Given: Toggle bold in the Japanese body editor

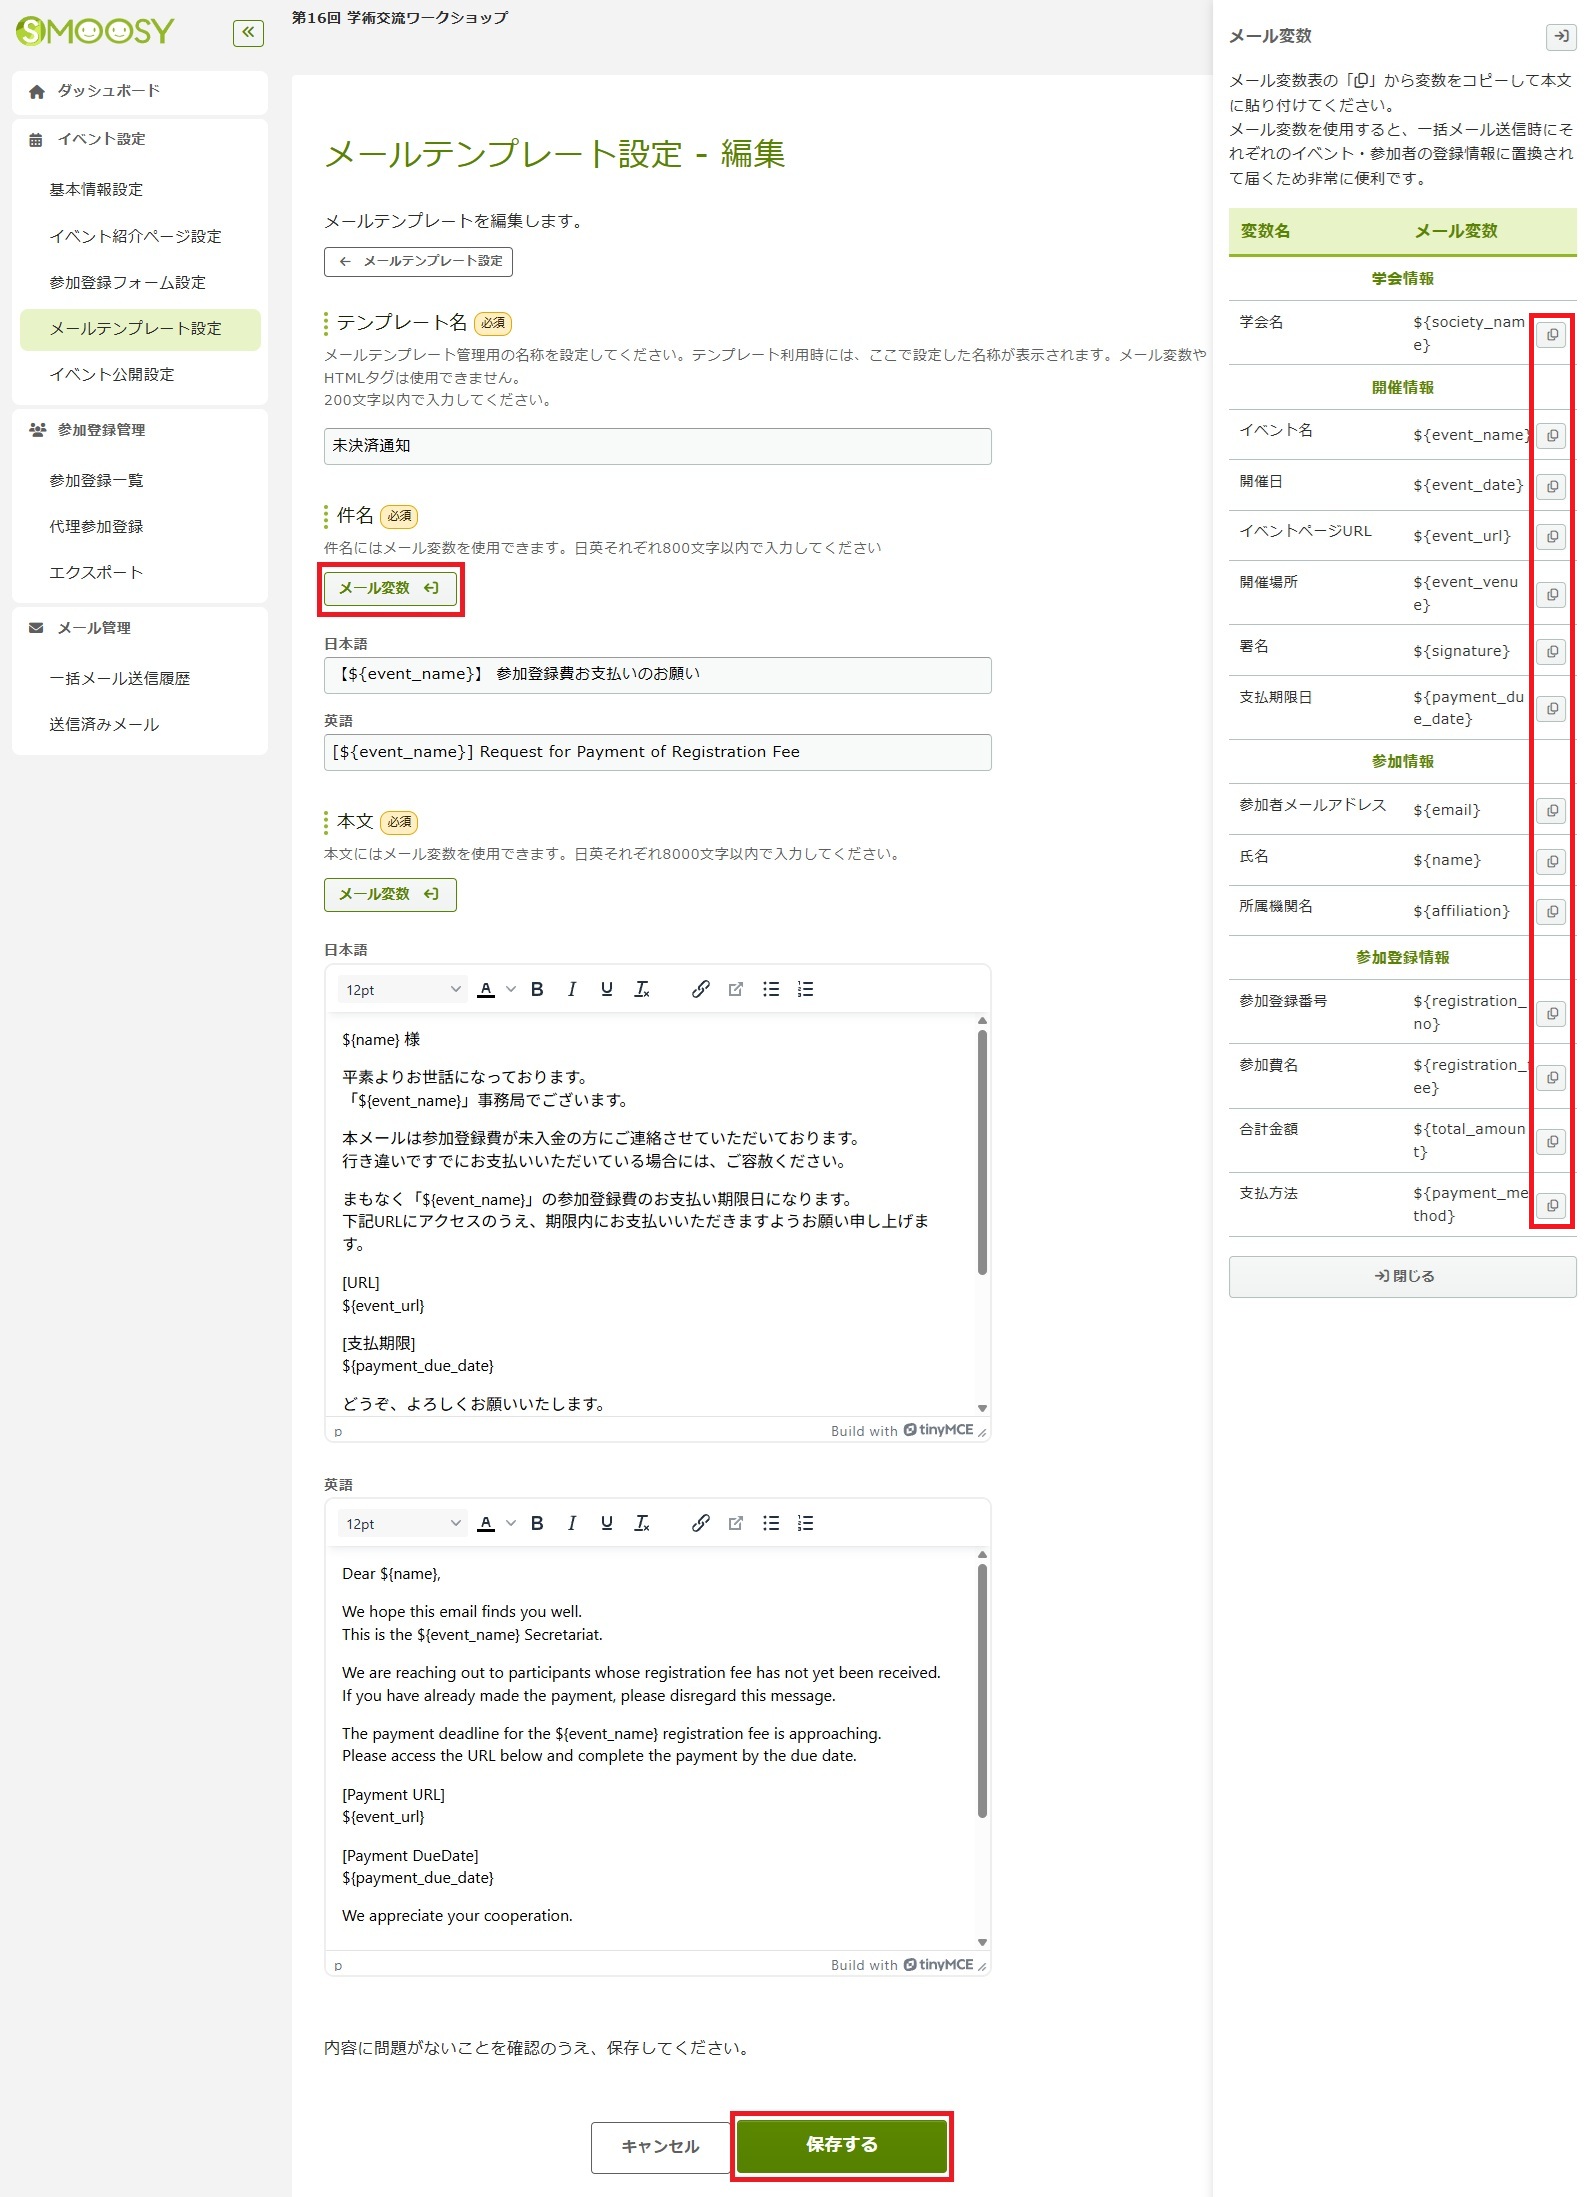Looking at the screenshot, I should (x=537, y=990).
